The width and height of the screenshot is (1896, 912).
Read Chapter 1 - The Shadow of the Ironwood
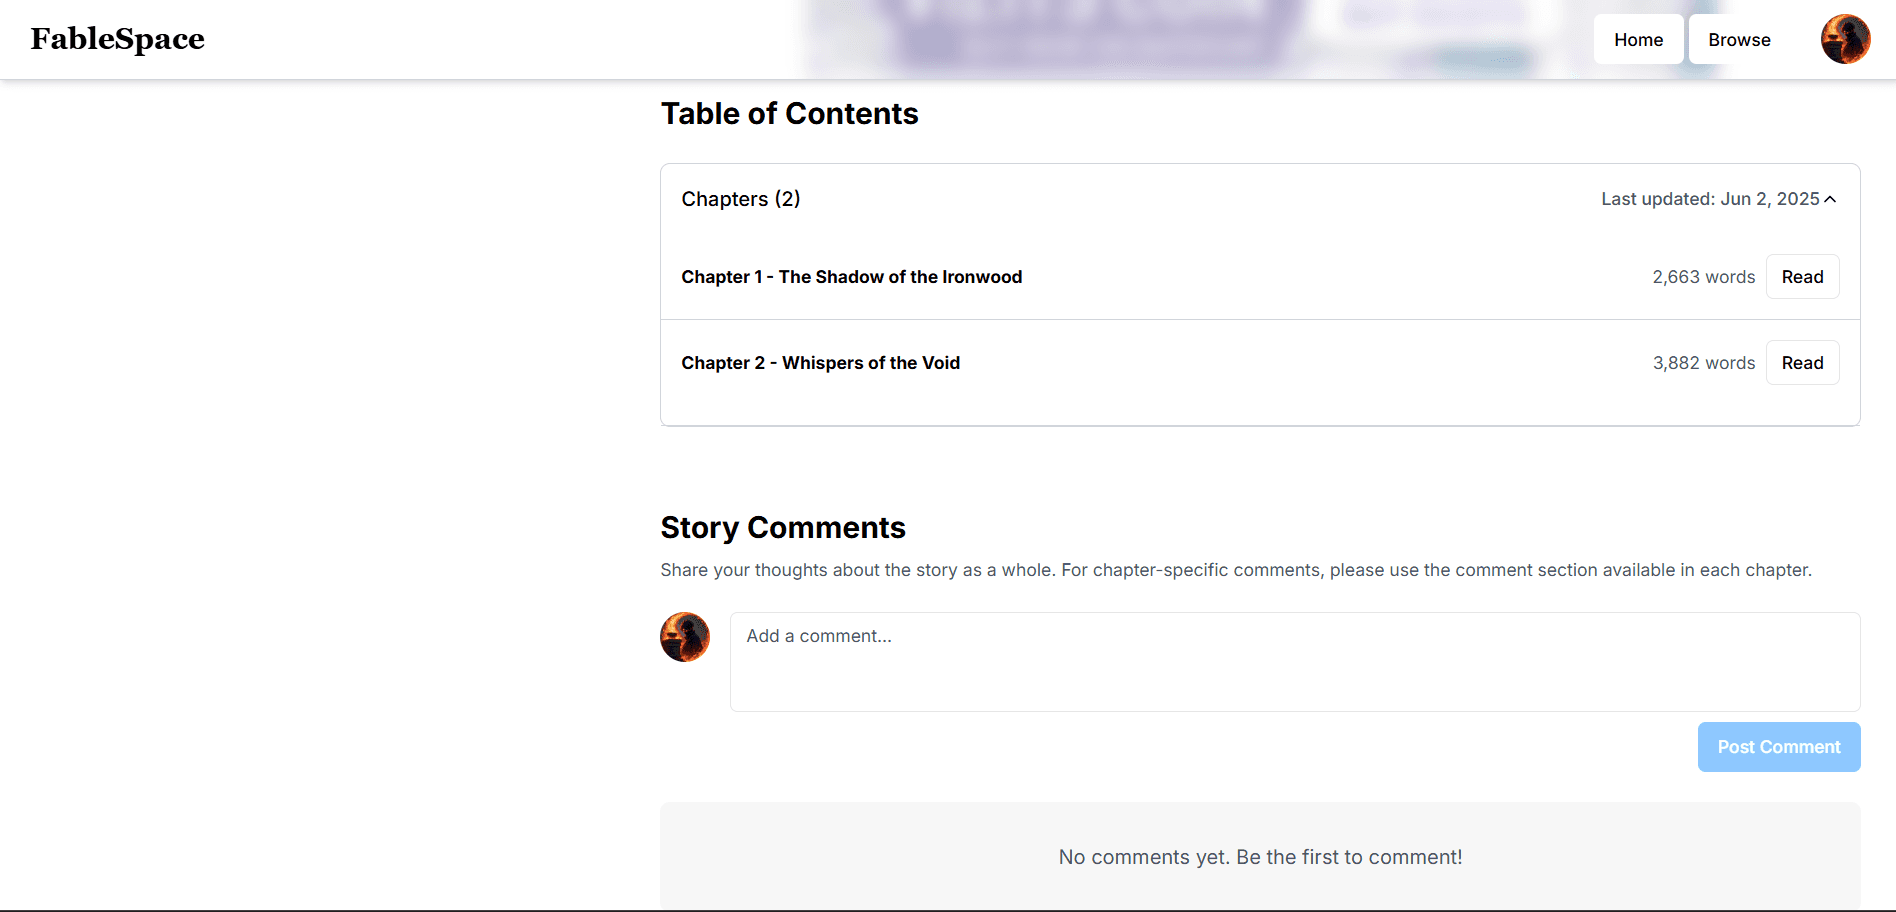1802,276
